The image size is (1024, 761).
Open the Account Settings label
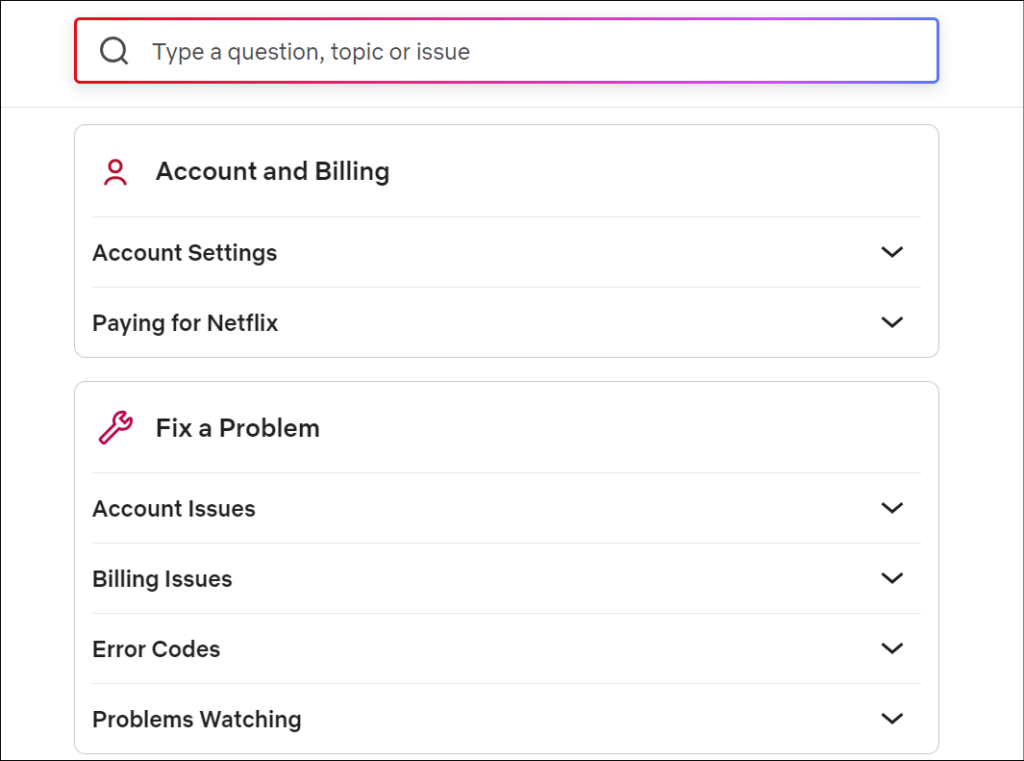click(x=185, y=253)
